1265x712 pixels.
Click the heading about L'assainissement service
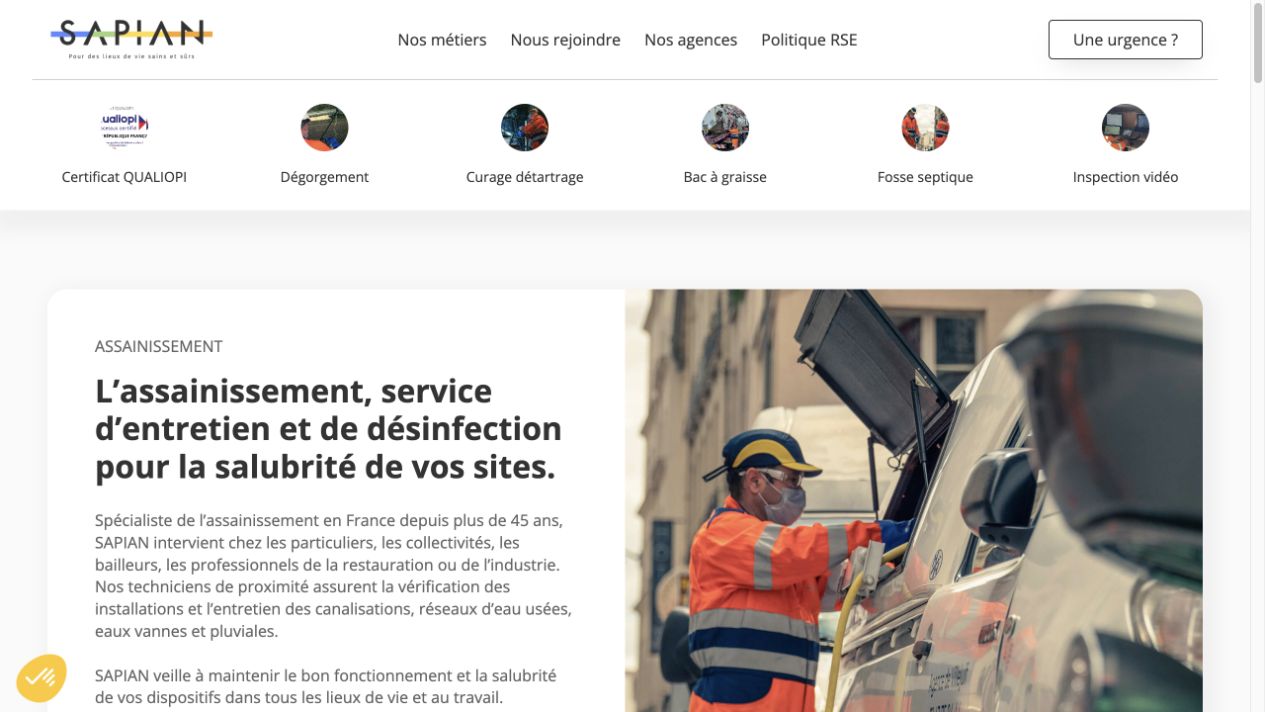coord(328,428)
